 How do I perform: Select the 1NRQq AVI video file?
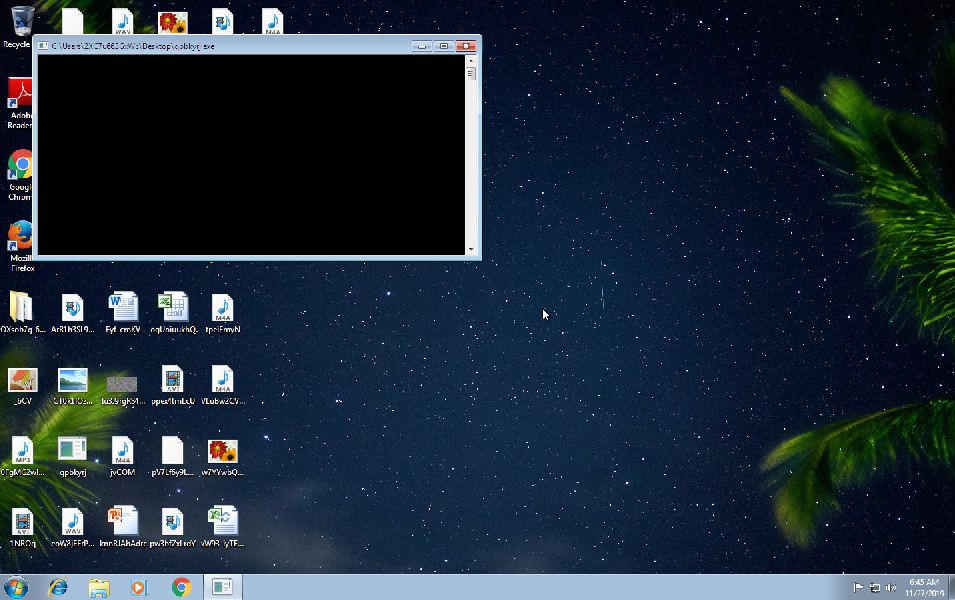coord(22,523)
